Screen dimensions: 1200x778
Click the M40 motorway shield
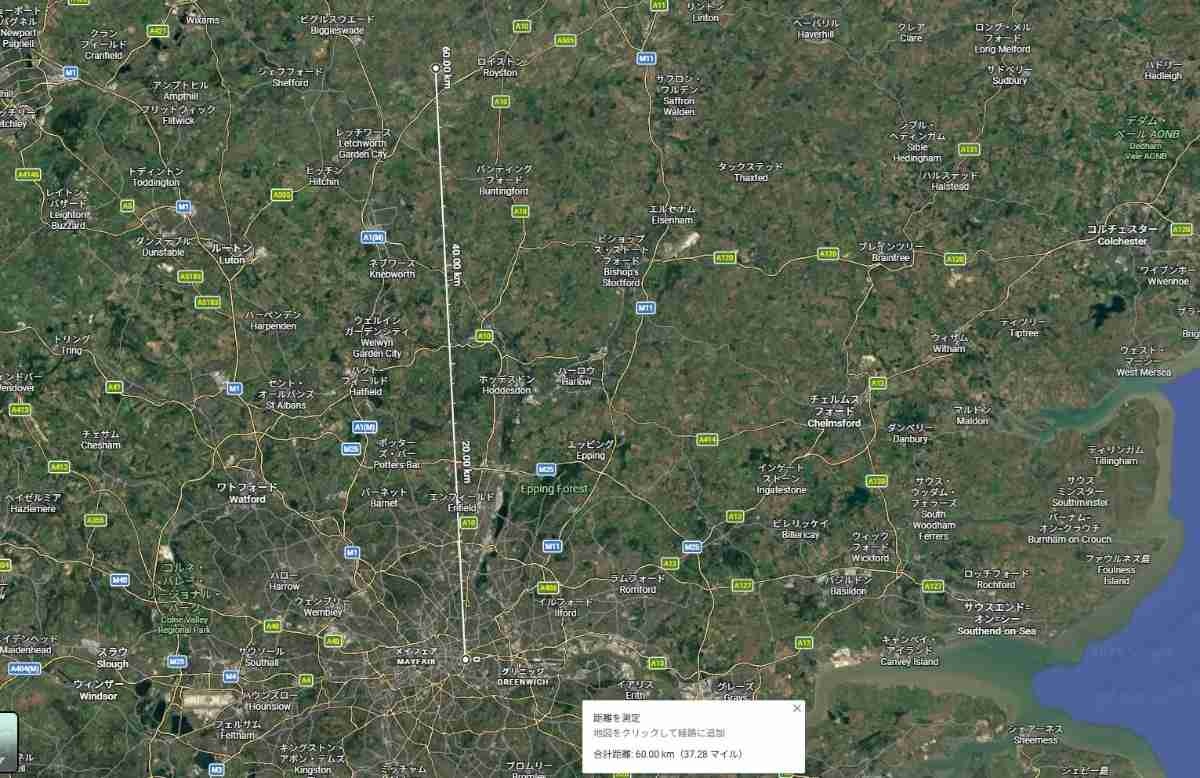(x=120, y=579)
